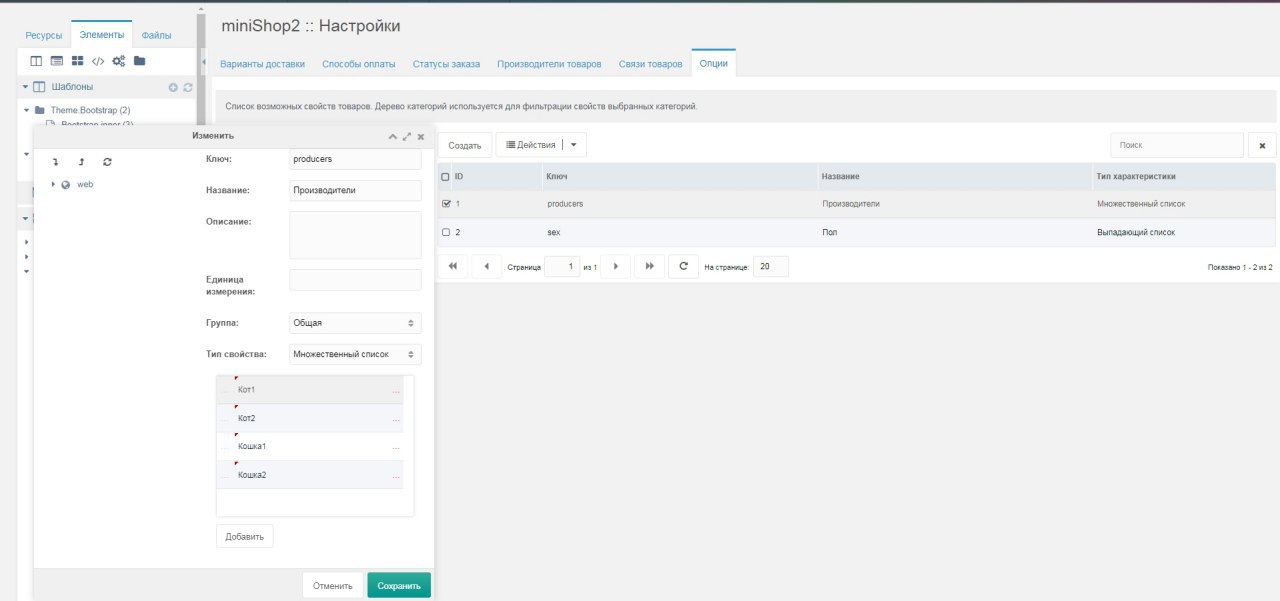The height and width of the screenshot is (601, 1280).
Task: Click the Единица измерения input field
Action: pos(355,280)
